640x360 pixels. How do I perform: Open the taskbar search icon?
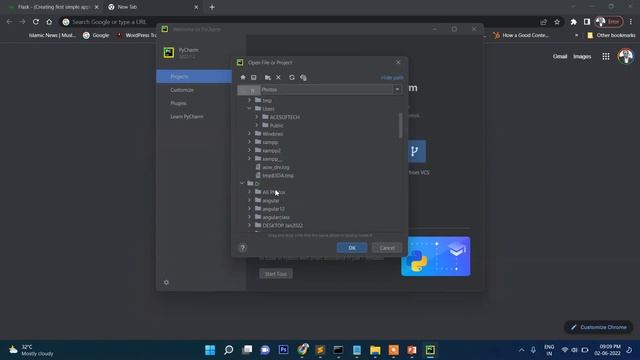tap(229, 350)
